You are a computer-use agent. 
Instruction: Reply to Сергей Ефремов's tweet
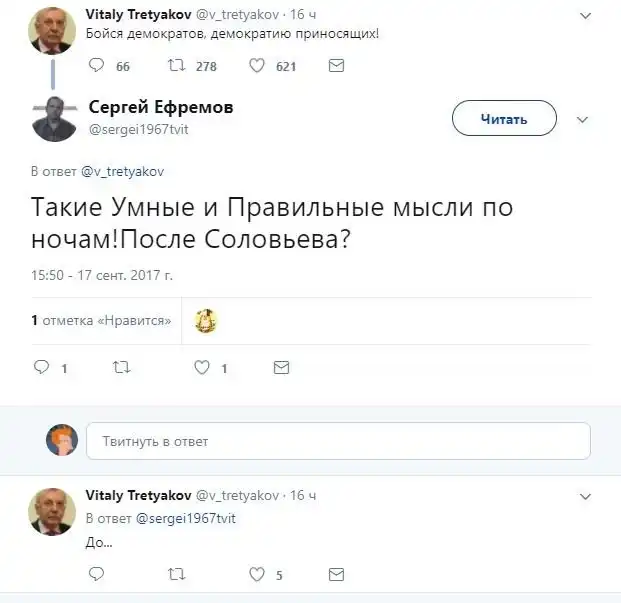[42, 368]
